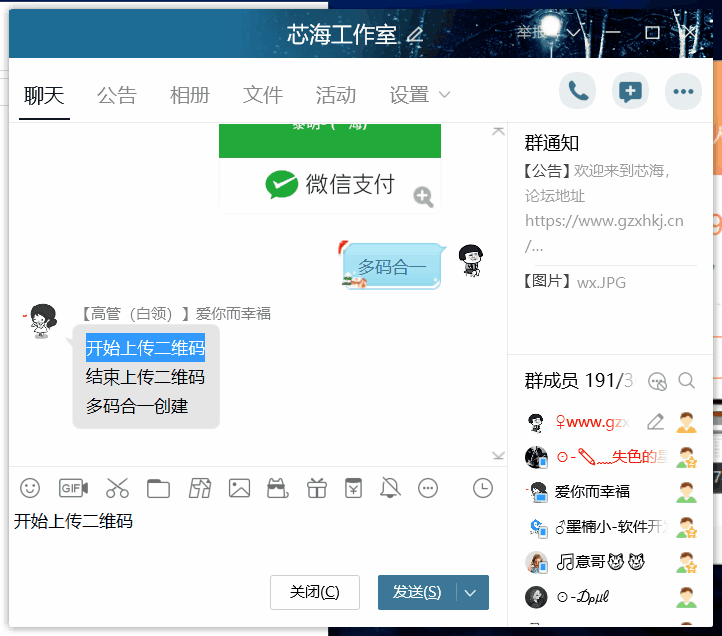Open more toolbar features circle-dots icon
722x636 pixels.
click(x=428, y=488)
